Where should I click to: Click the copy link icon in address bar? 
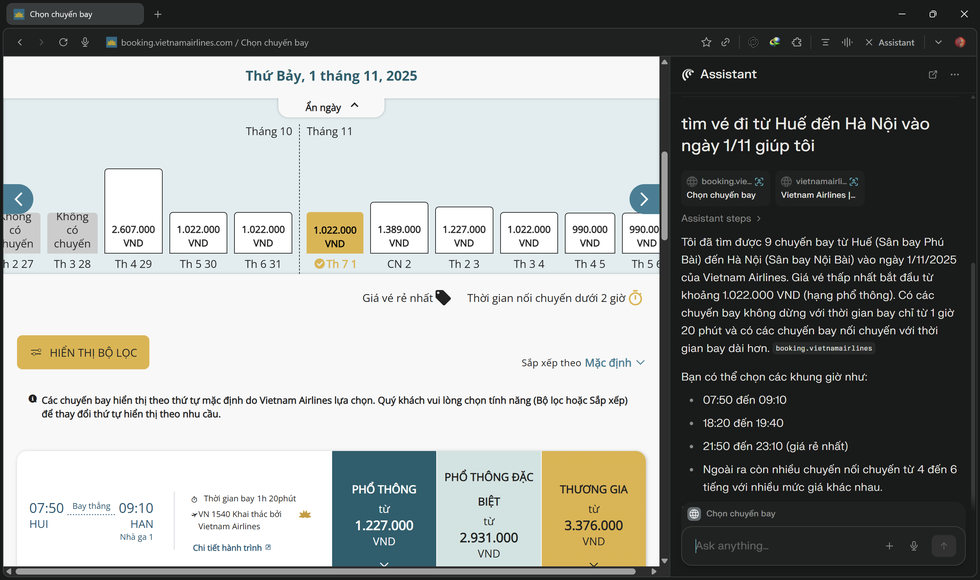pyautogui.click(x=726, y=42)
